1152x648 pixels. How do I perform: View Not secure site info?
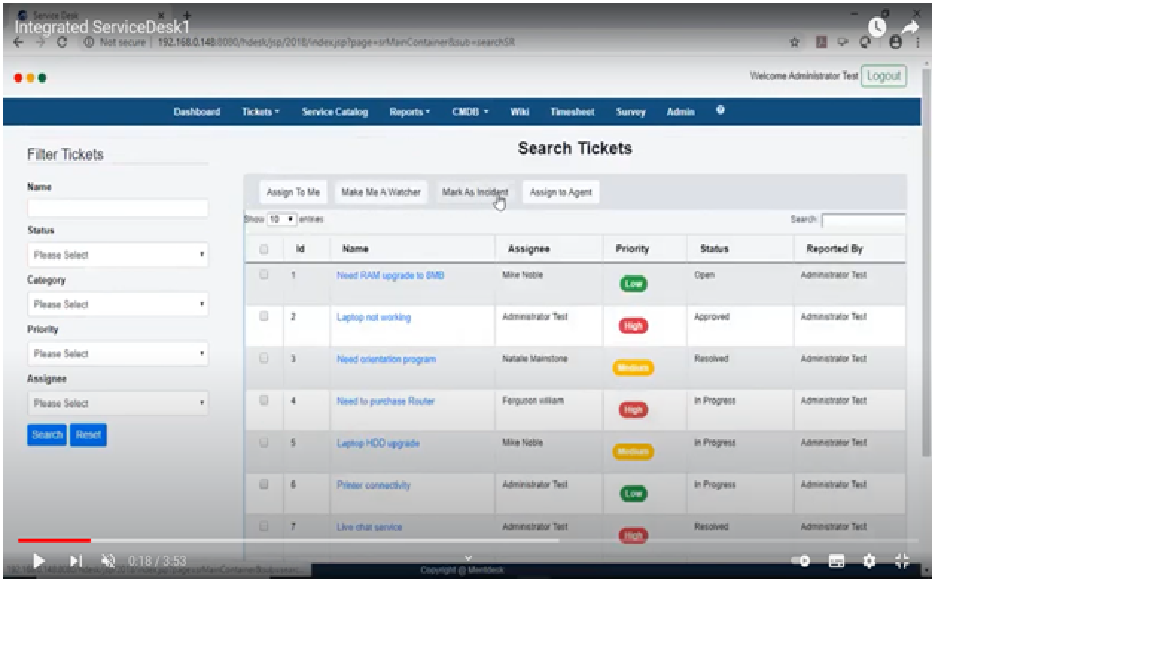click(x=116, y=43)
